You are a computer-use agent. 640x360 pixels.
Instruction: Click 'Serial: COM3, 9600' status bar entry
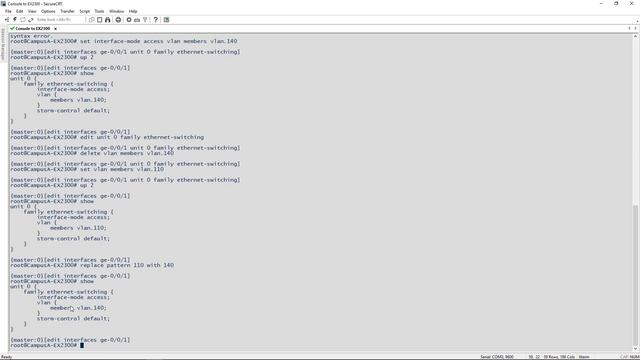click(497, 357)
